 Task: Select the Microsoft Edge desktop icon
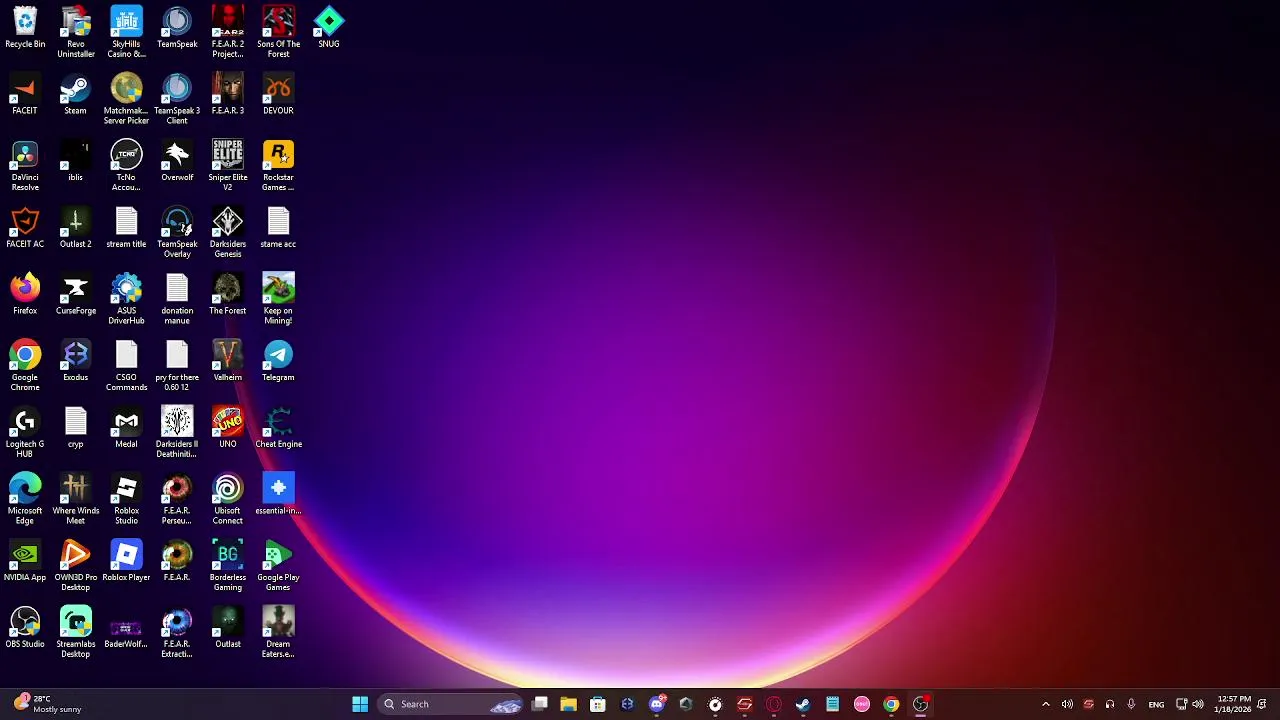point(25,500)
